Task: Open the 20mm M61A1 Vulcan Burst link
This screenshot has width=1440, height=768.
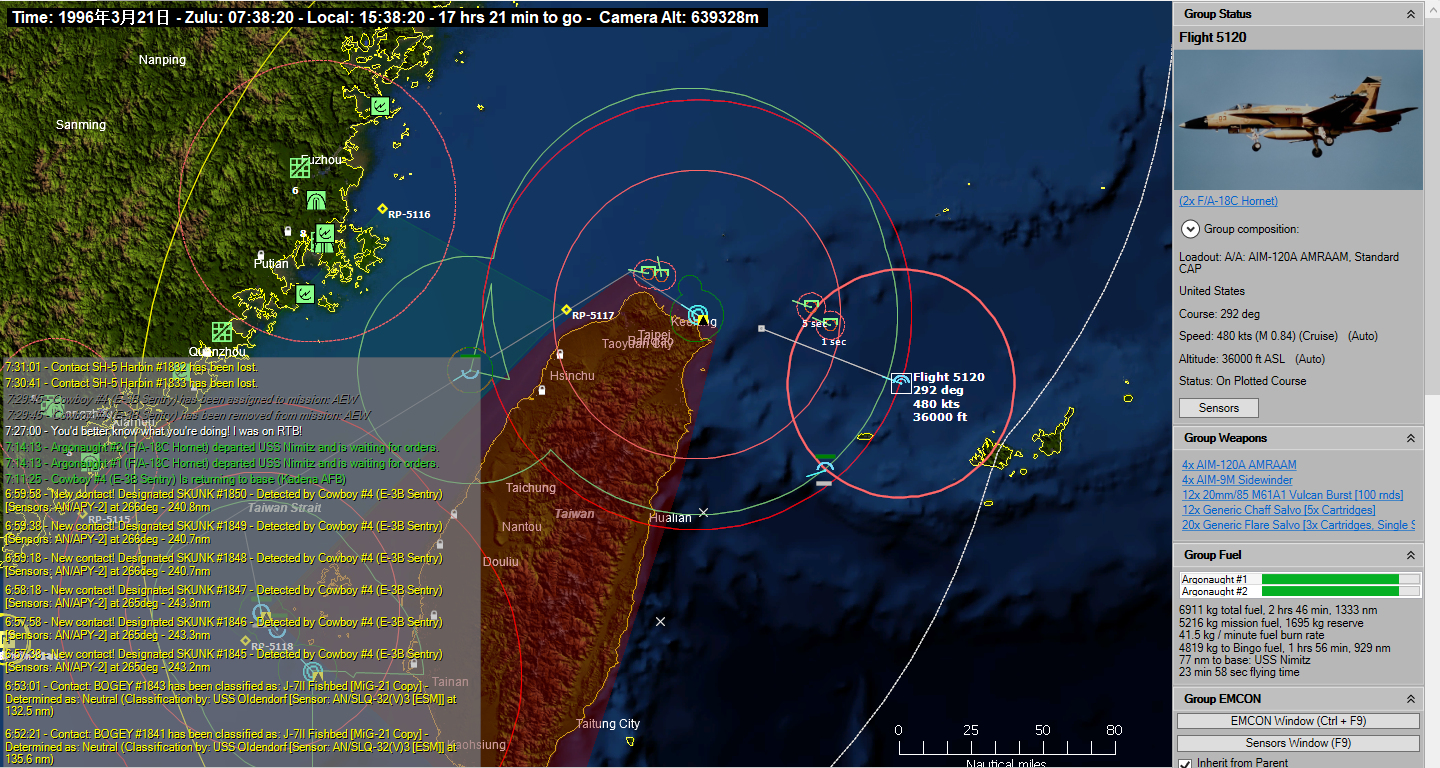Action: coord(1292,495)
